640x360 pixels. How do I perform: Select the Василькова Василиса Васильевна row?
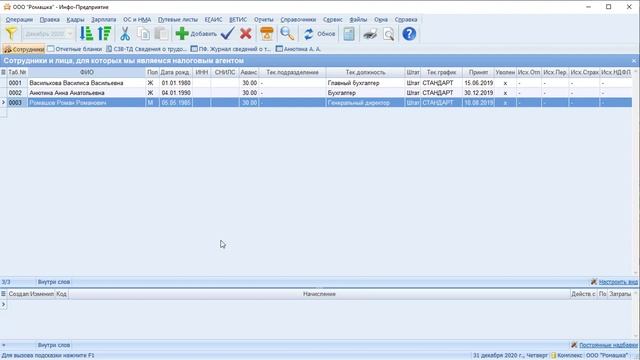point(316,83)
